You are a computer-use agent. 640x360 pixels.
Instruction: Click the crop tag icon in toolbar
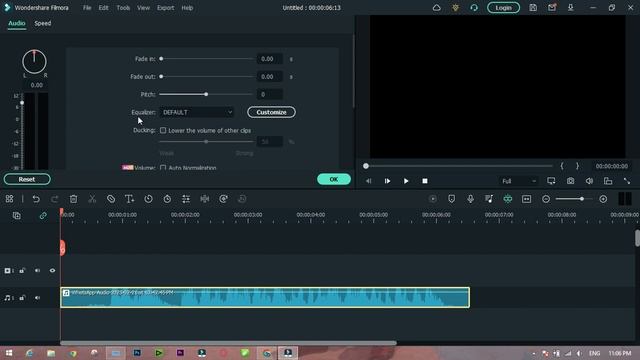pyautogui.click(x=111, y=199)
